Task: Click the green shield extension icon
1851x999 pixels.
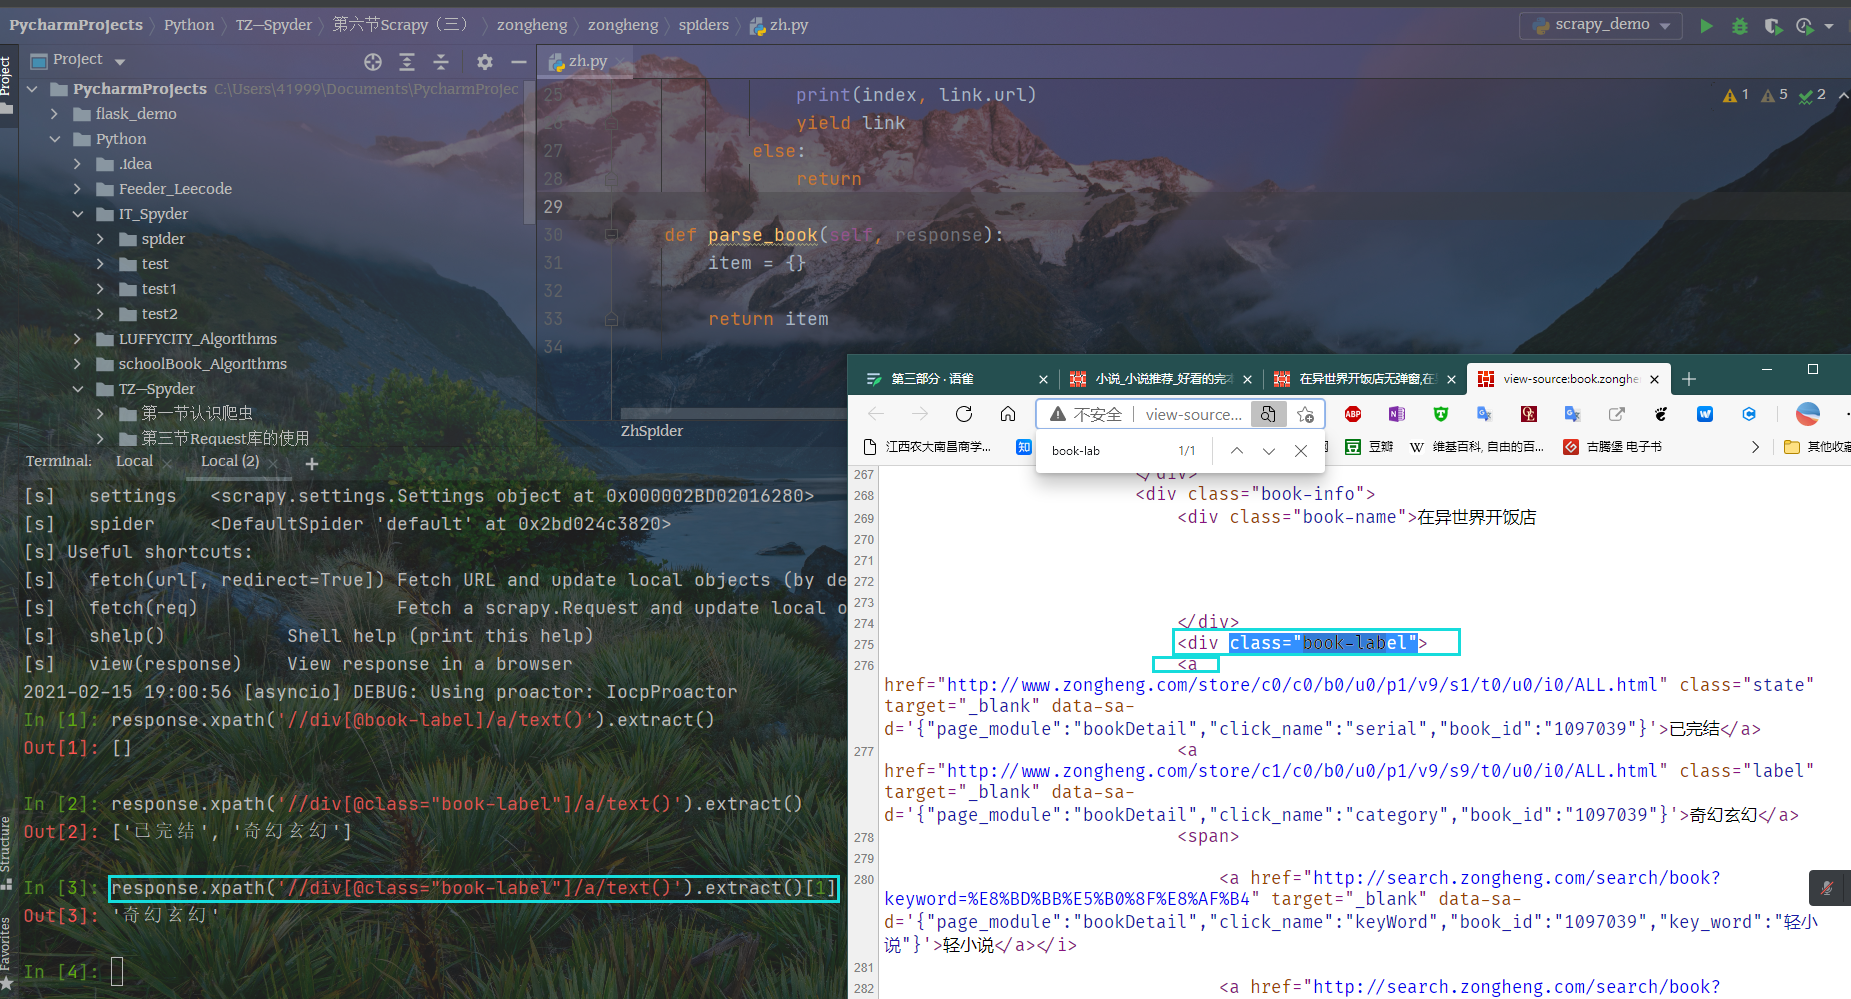Action: pyautogui.click(x=1441, y=414)
